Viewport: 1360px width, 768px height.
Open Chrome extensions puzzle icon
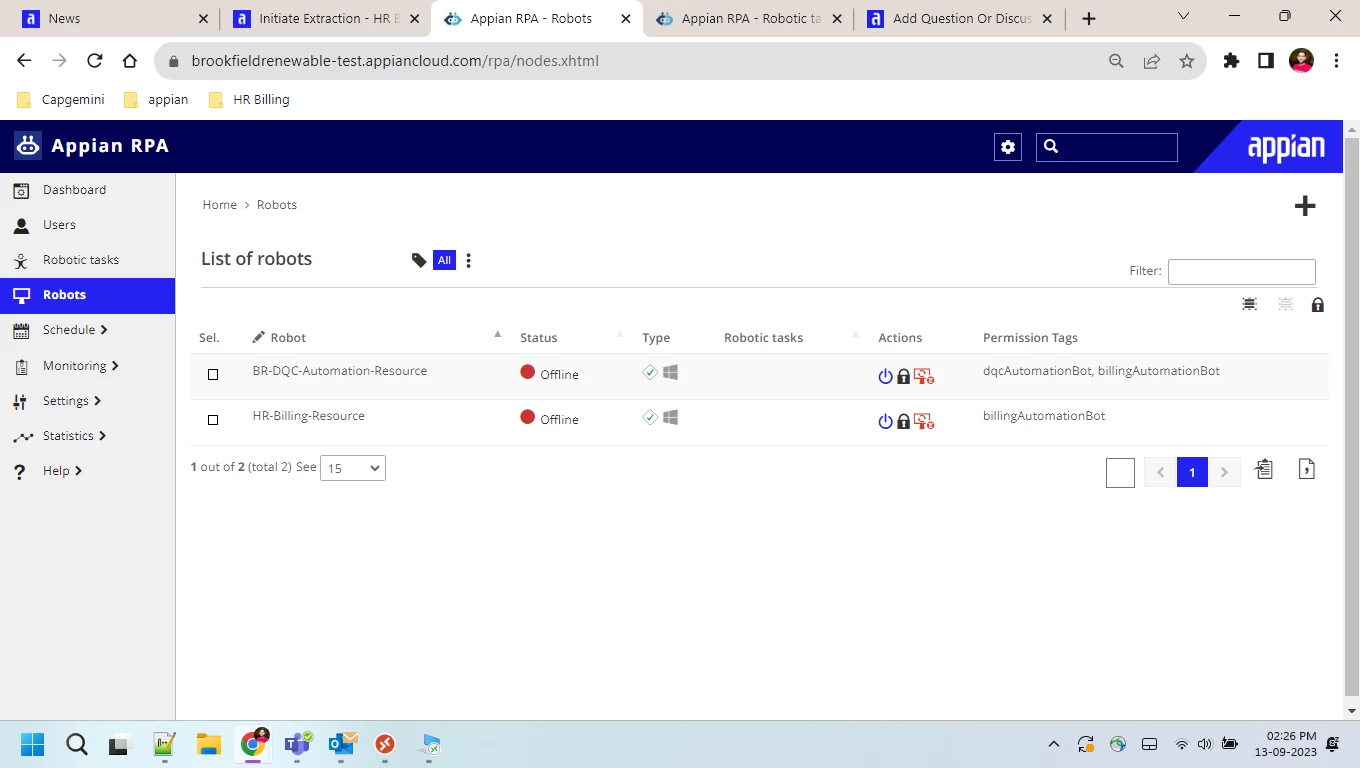click(x=1231, y=61)
